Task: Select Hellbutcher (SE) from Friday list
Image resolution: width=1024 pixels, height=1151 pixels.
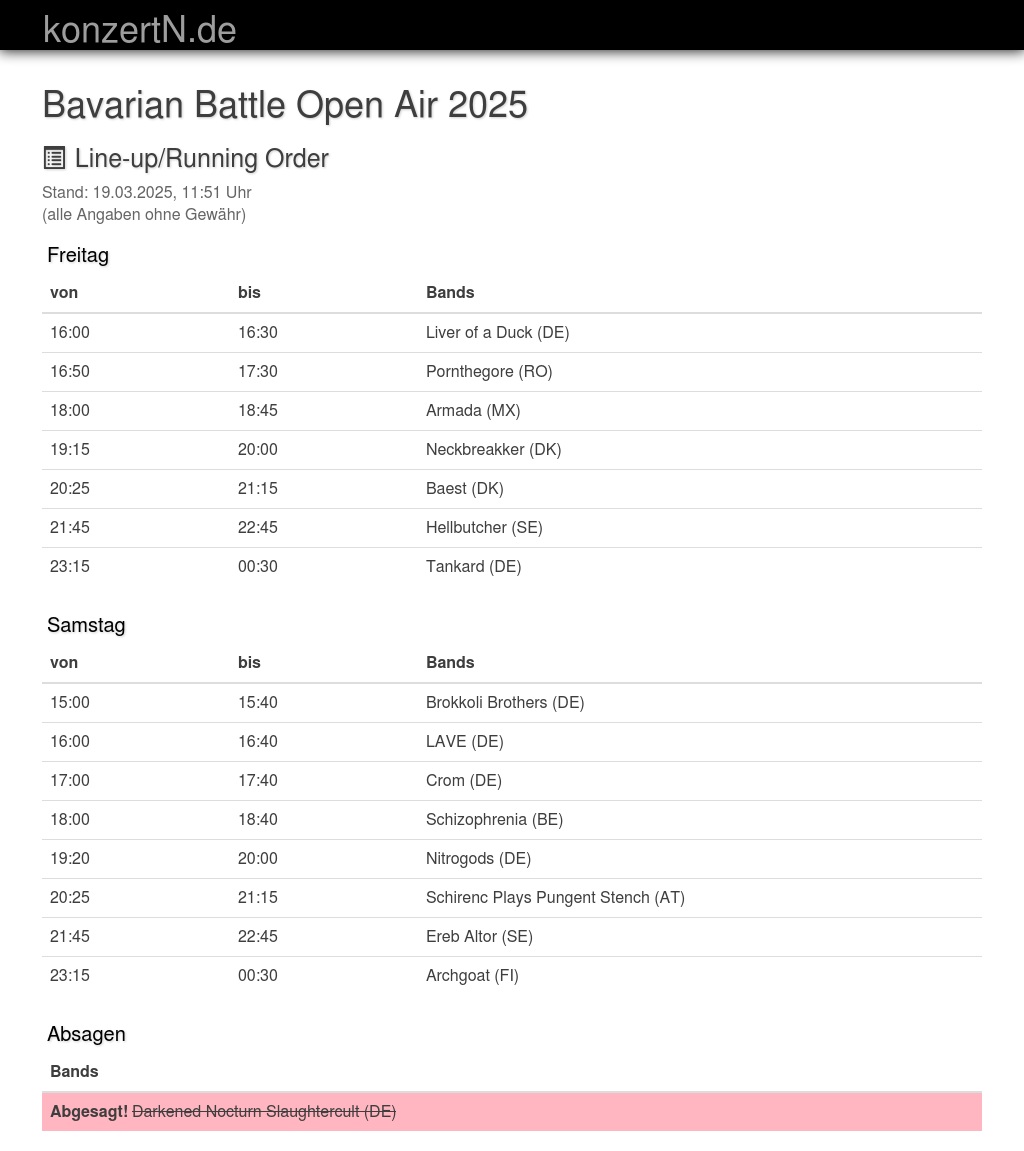Action: 484,528
